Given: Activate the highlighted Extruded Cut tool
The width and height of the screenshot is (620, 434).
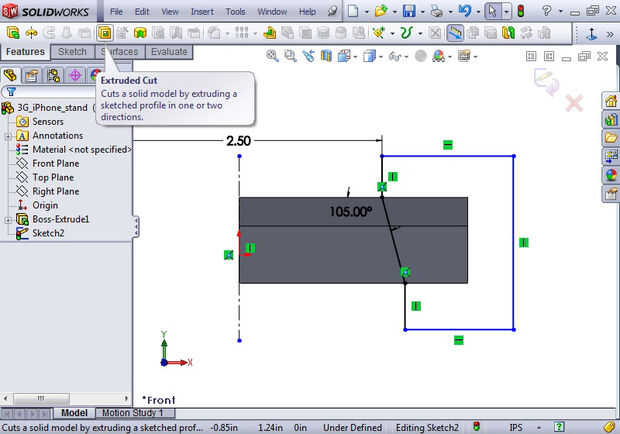Looking at the screenshot, I should click(x=105, y=33).
